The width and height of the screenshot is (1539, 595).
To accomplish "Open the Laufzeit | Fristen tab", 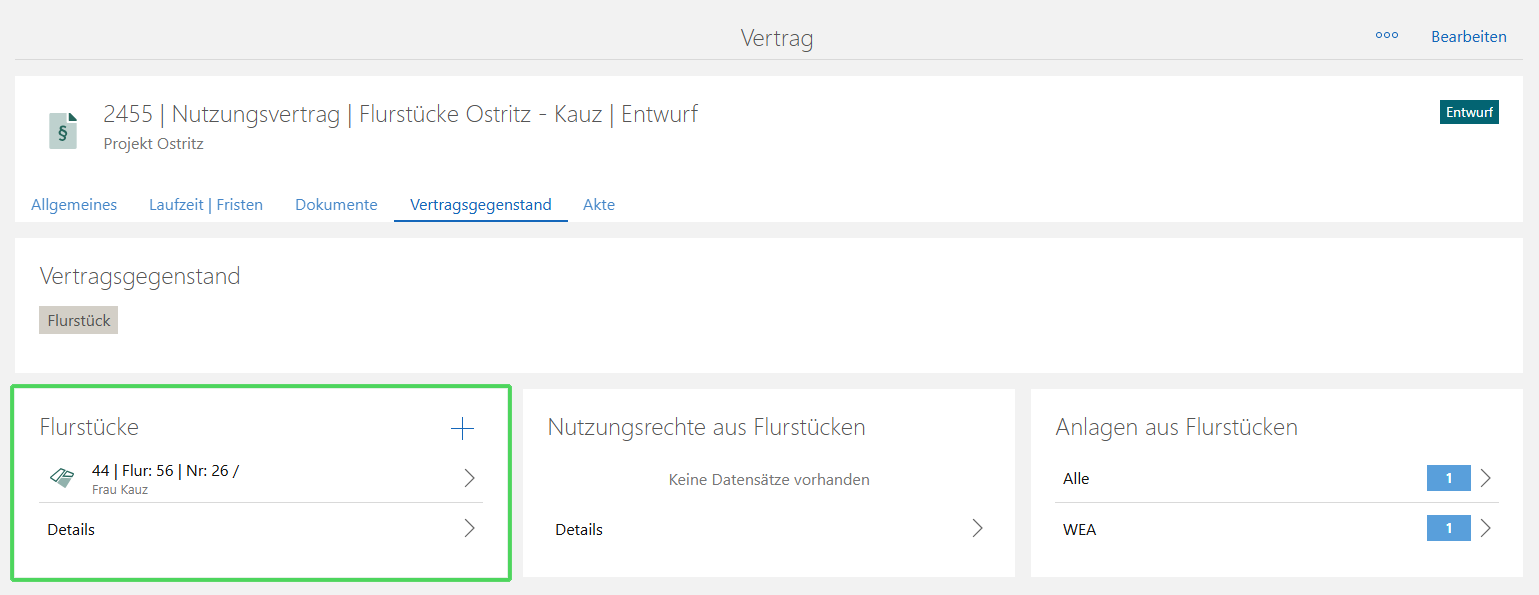I will click(x=206, y=205).
